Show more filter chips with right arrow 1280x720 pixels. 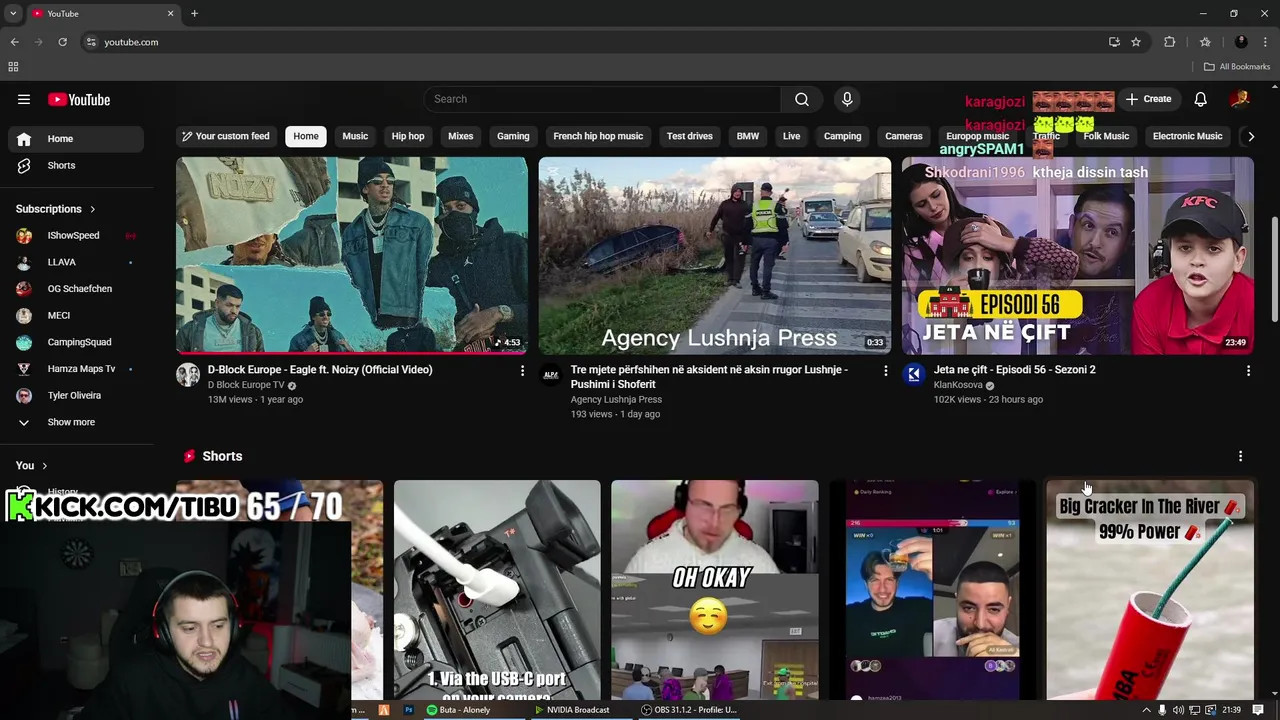pos(1250,136)
